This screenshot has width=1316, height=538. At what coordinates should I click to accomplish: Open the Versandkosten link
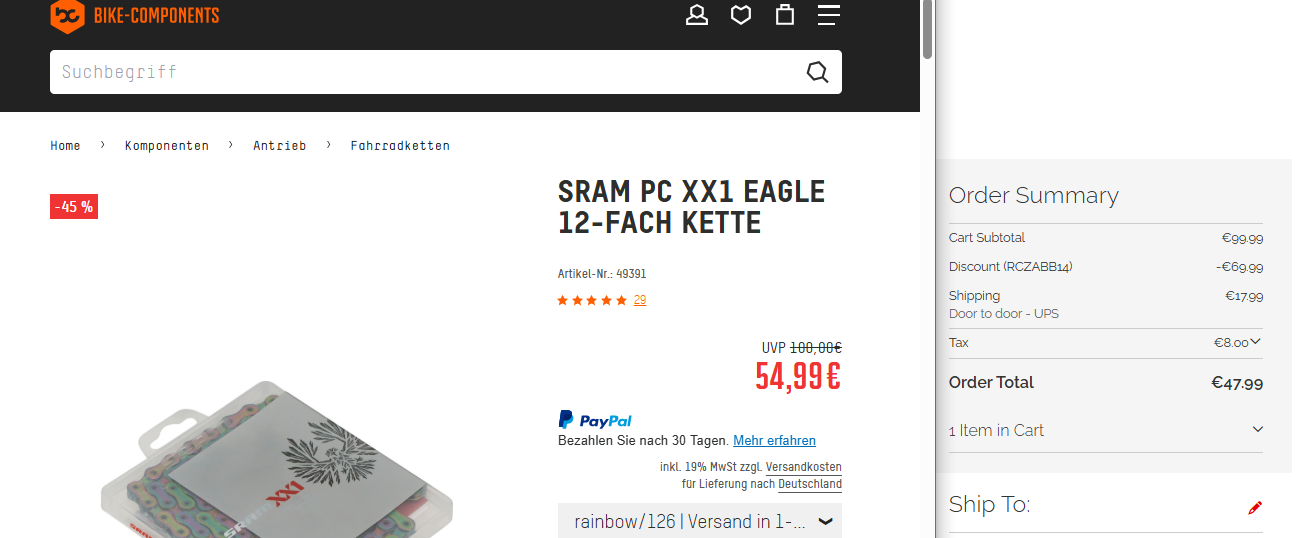pyautogui.click(x=804, y=467)
